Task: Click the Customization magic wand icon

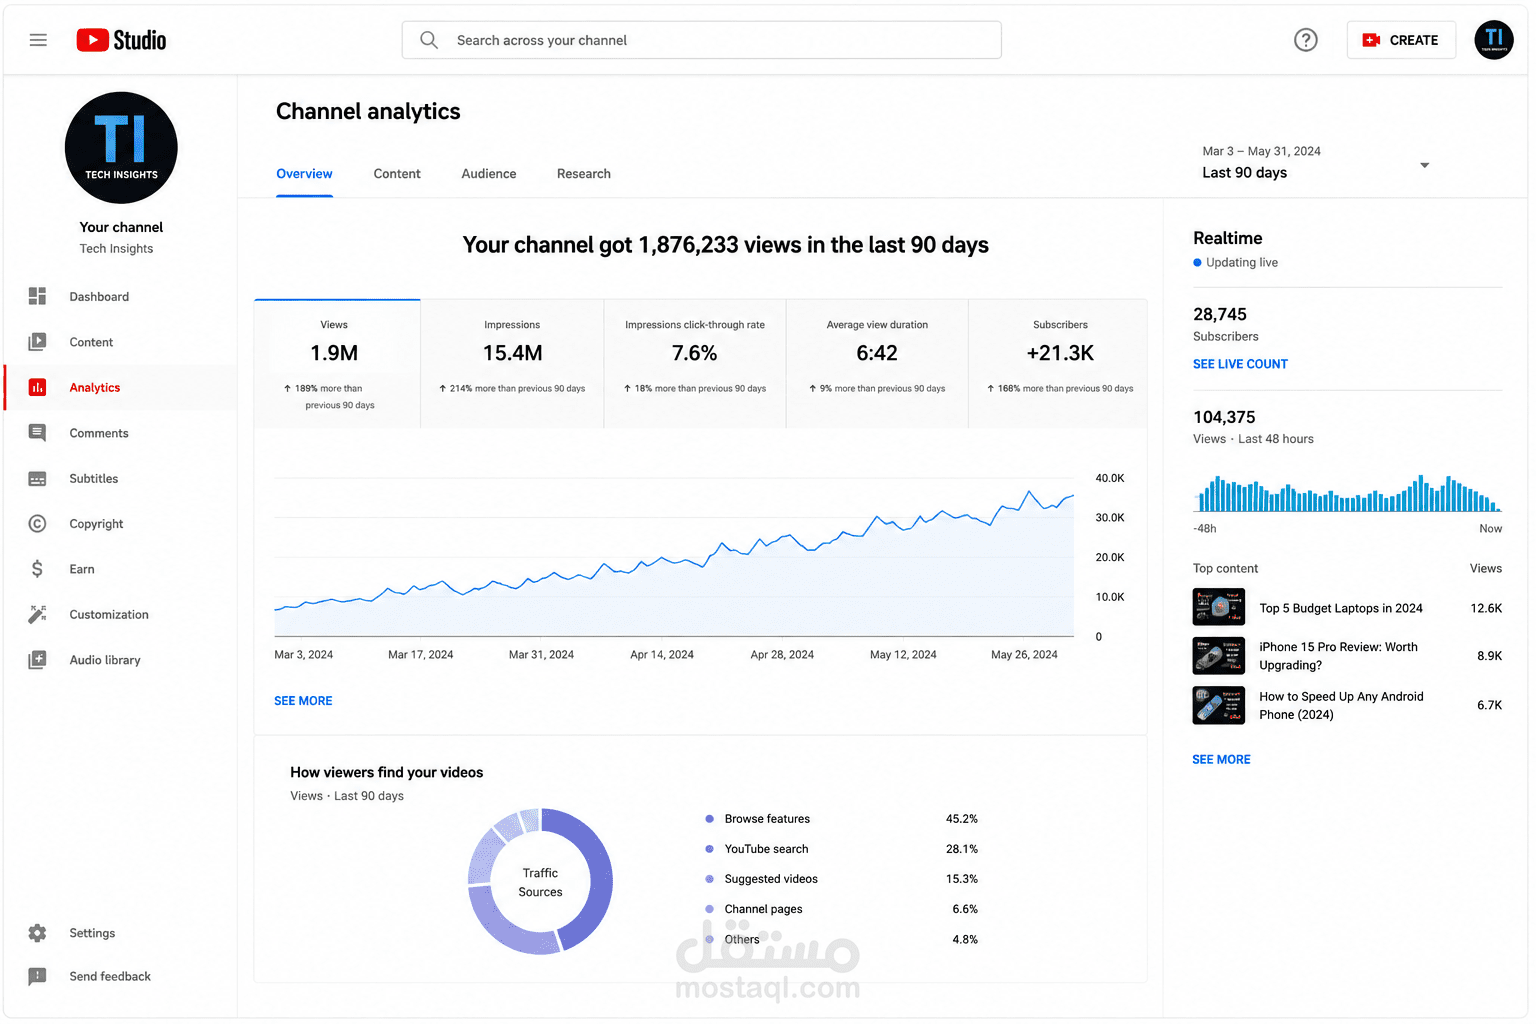Action: (37, 614)
